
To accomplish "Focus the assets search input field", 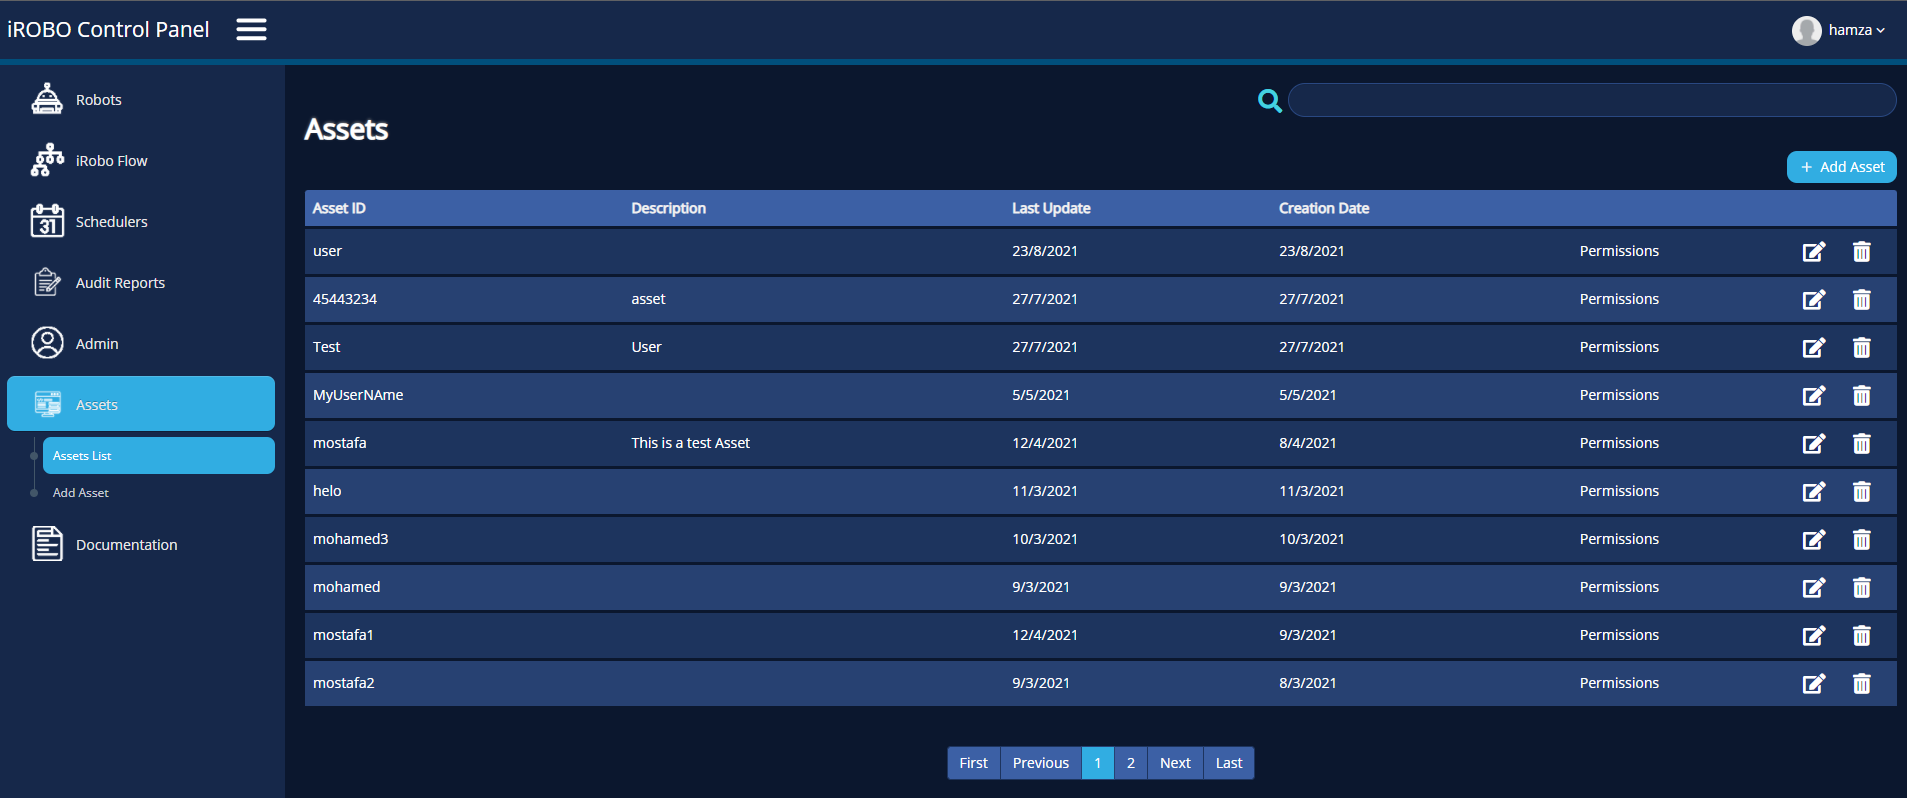I will (x=1591, y=101).
